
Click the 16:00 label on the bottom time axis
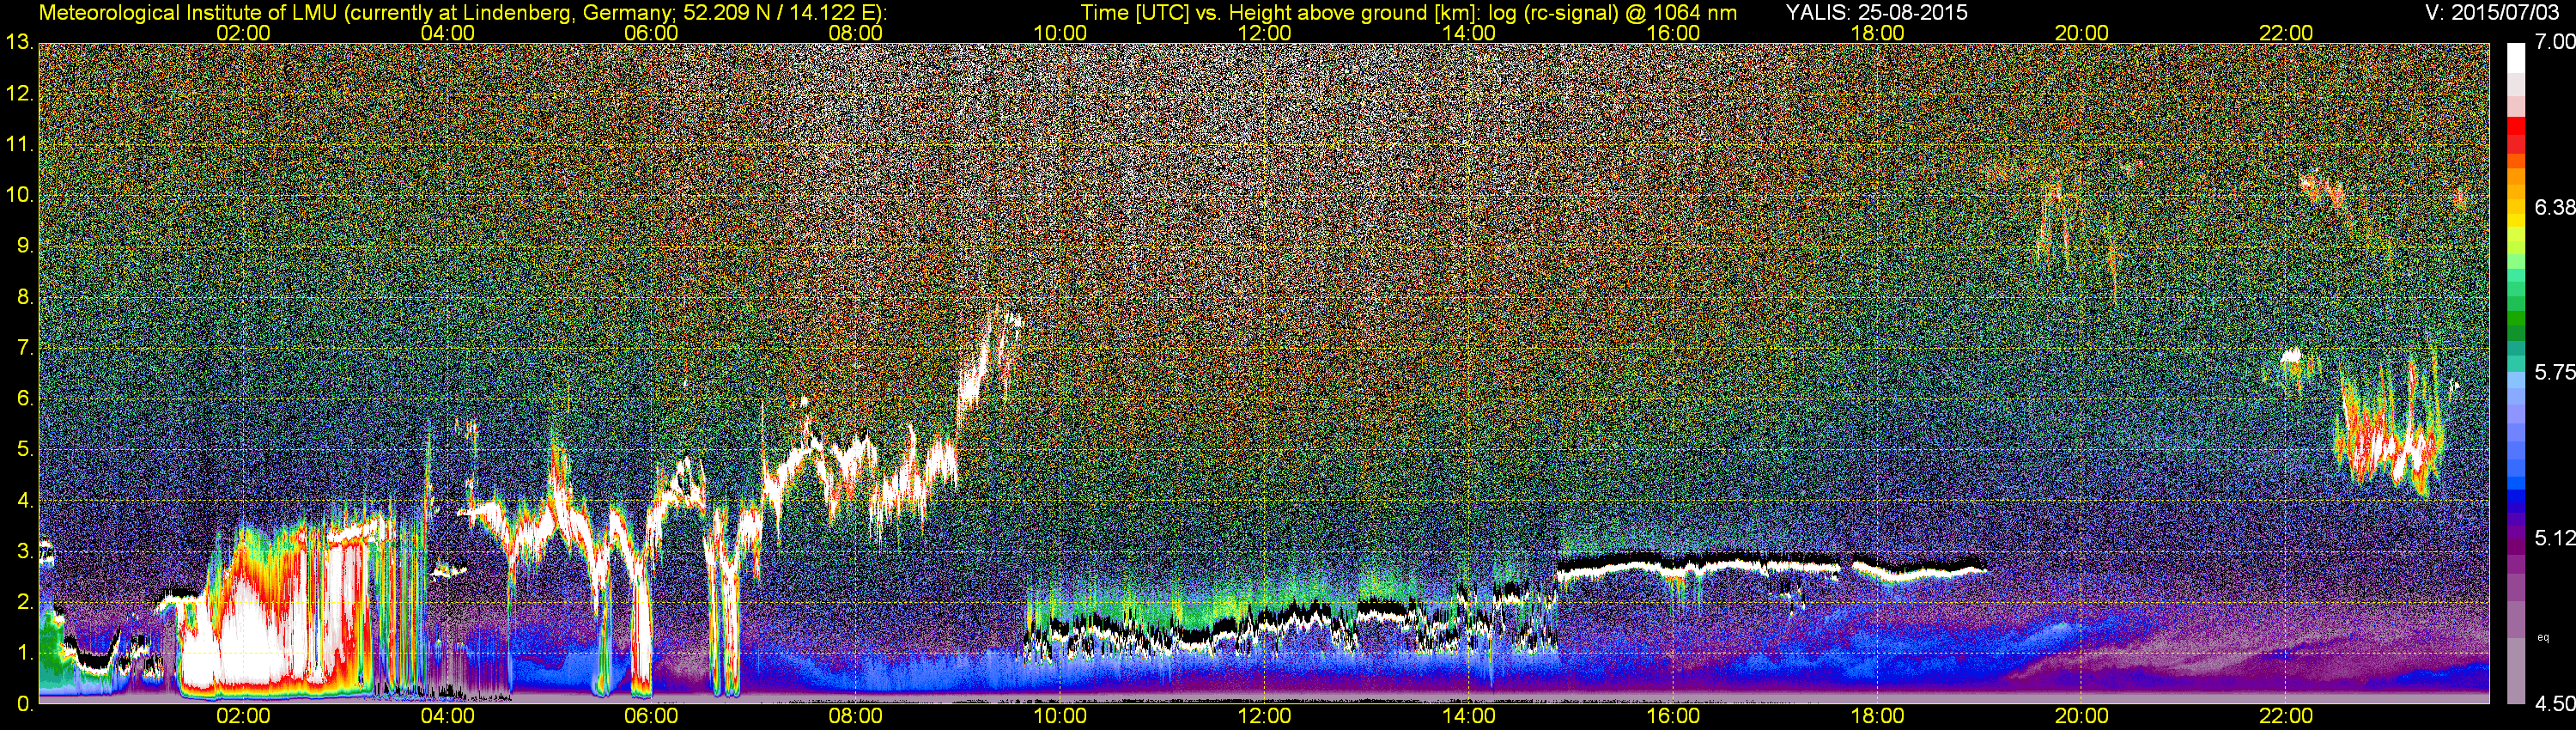pos(1673,716)
